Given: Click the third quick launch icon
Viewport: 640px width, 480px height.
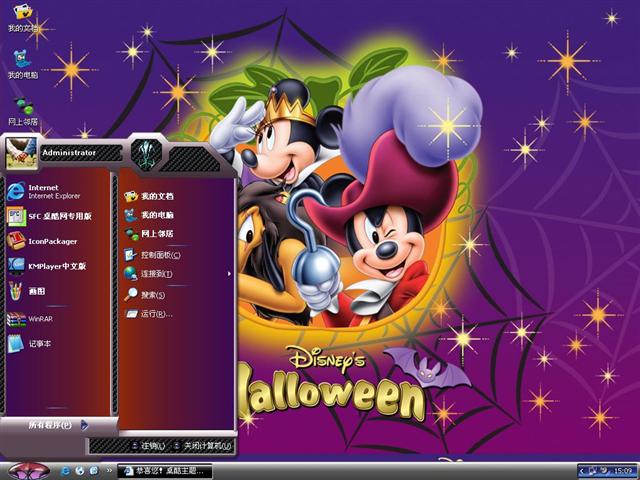Looking at the screenshot, I should point(94,471).
